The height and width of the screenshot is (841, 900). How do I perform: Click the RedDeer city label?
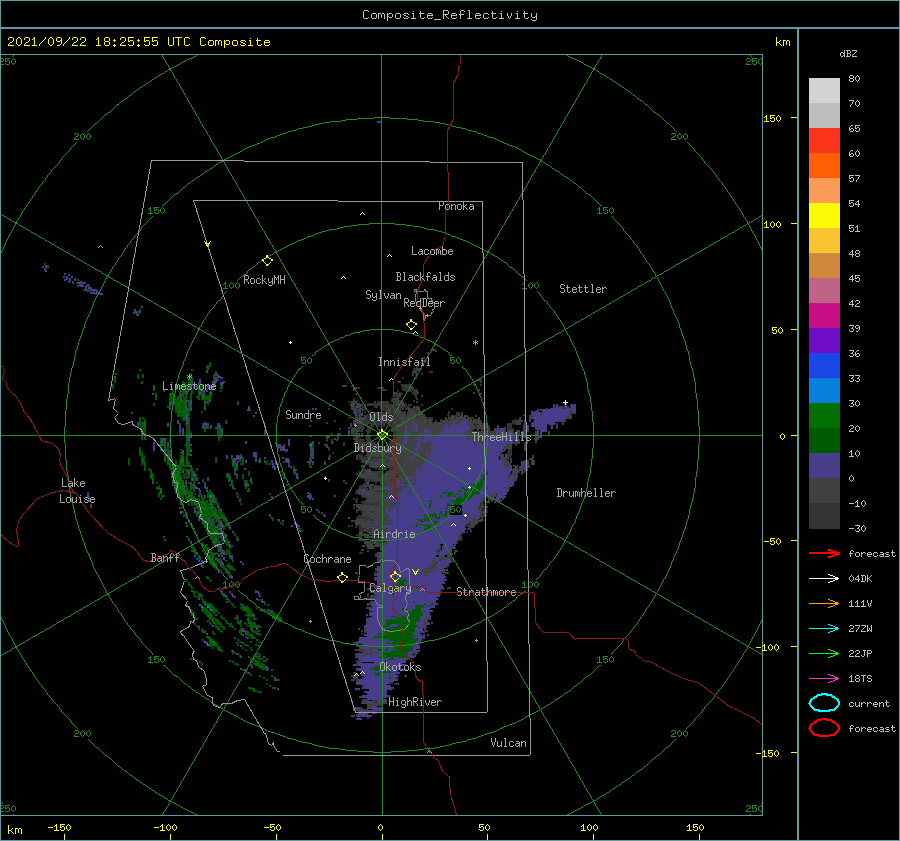424,303
